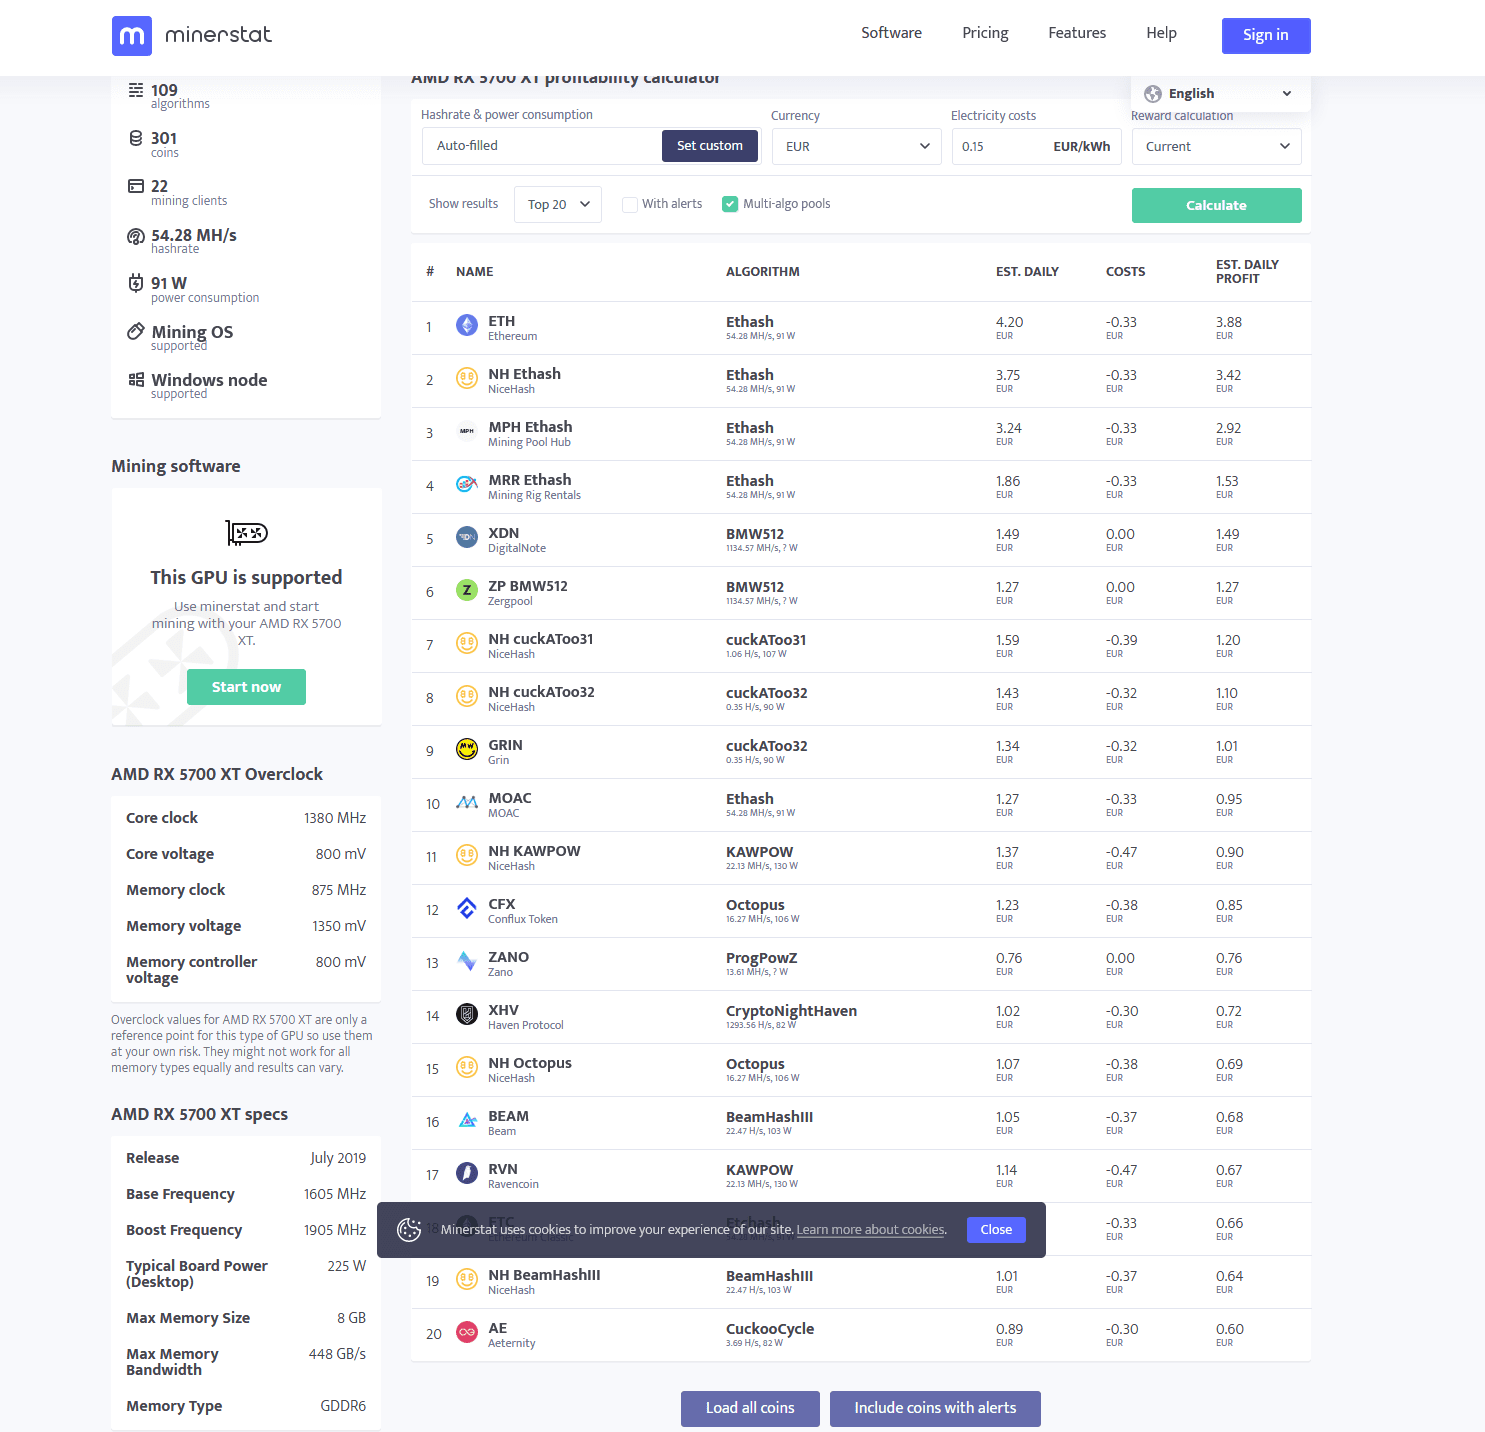Image resolution: width=1485 pixels, height=1432 pixels.
Task: Click the NH cuckAToo32 NiceHash icon
Action: point(467,696)
